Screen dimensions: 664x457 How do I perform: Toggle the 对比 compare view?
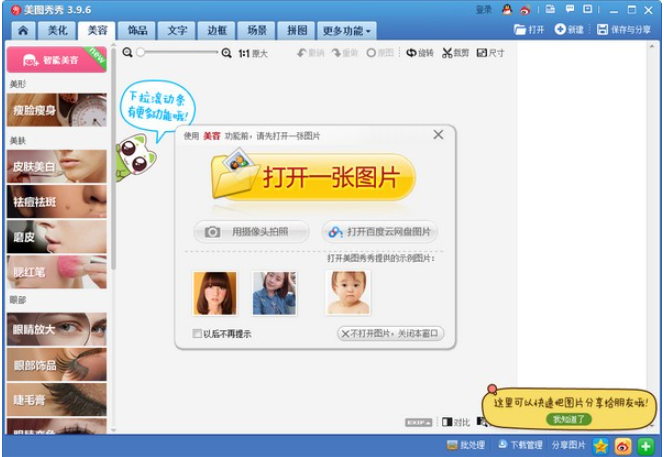[456, 422]
